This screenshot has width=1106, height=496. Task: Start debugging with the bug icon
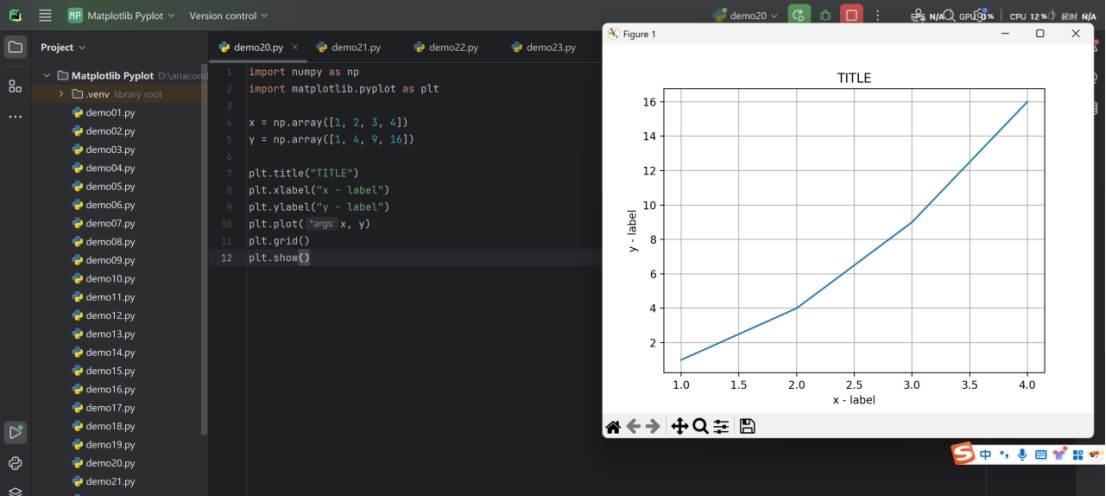click(x=825, y=15)
